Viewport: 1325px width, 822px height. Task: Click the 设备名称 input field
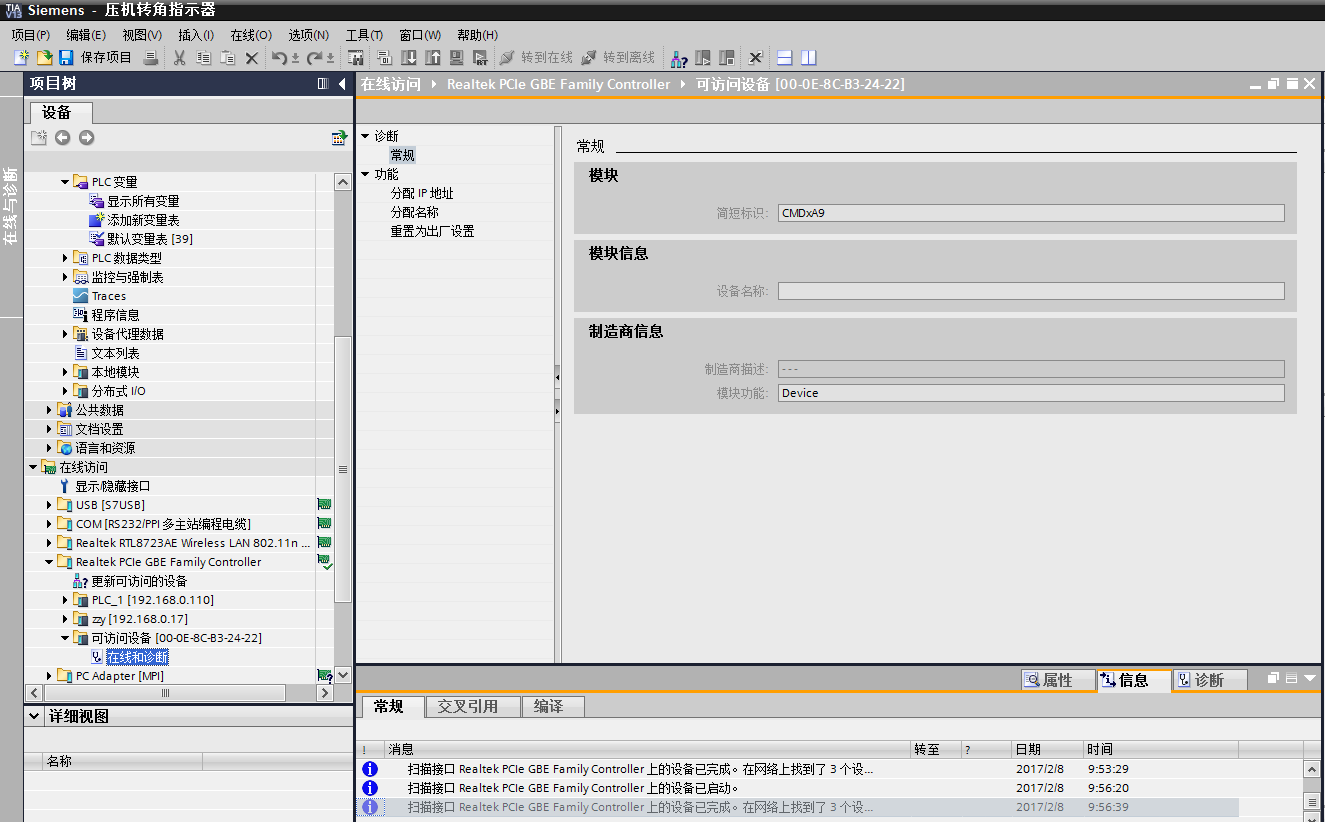(x=1030, y=291)
